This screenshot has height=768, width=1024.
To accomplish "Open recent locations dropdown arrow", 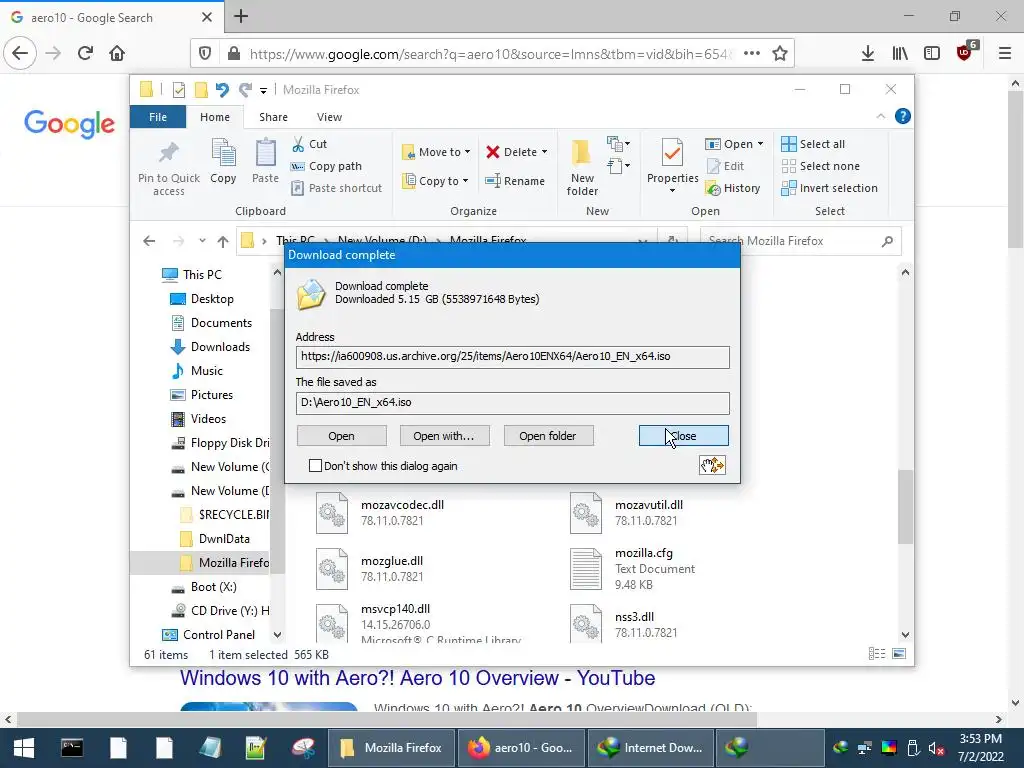I will tap(202, 241).
